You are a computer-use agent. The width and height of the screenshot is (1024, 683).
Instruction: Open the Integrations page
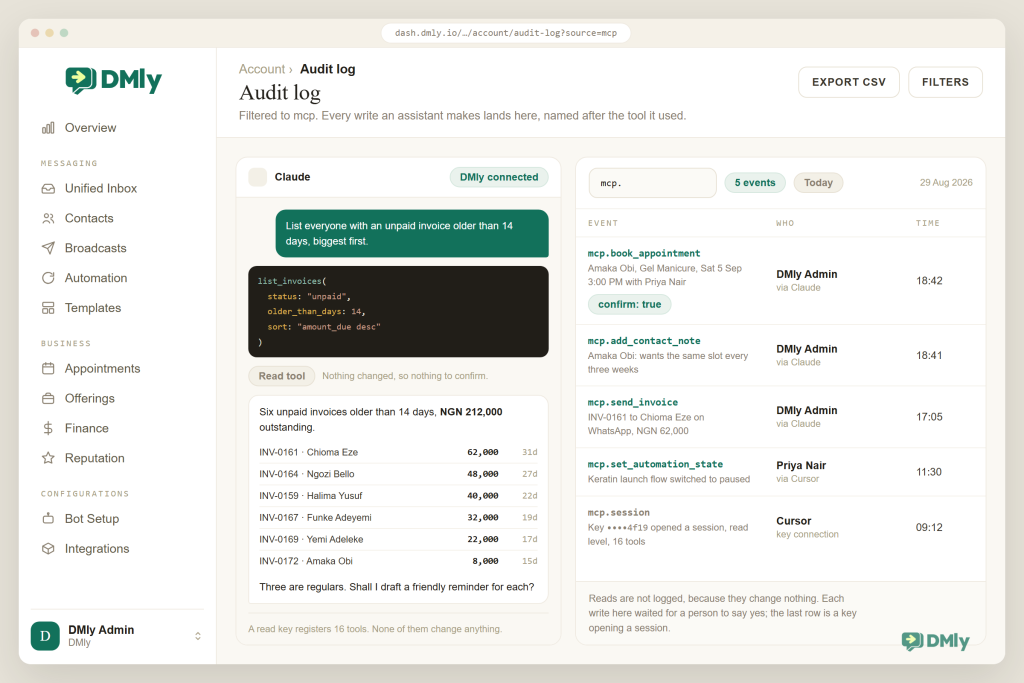[97, 549]
